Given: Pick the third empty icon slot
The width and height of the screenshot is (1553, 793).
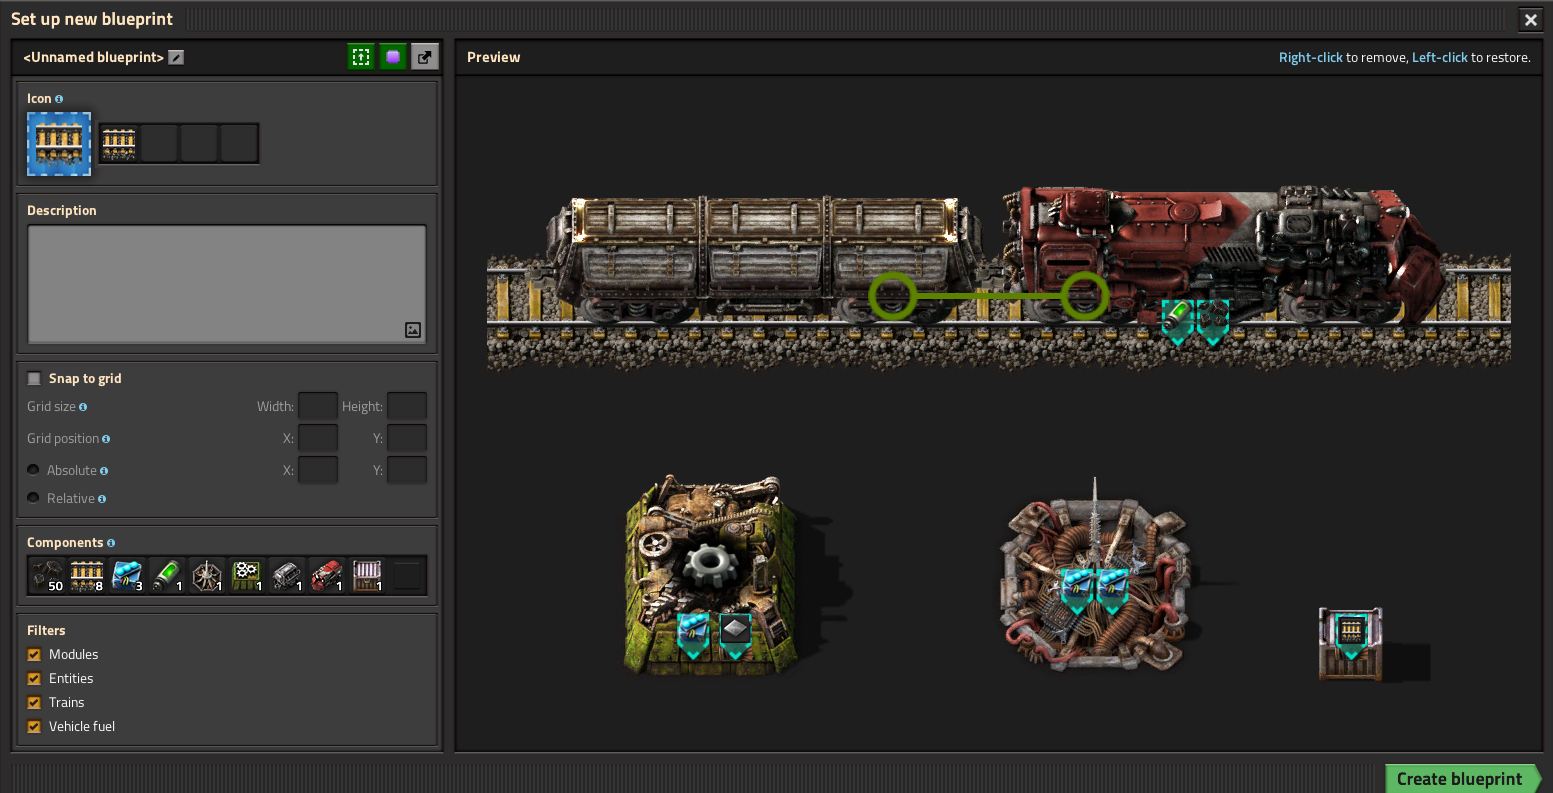Looking at the screenshot, I should (x=199, y=144).
